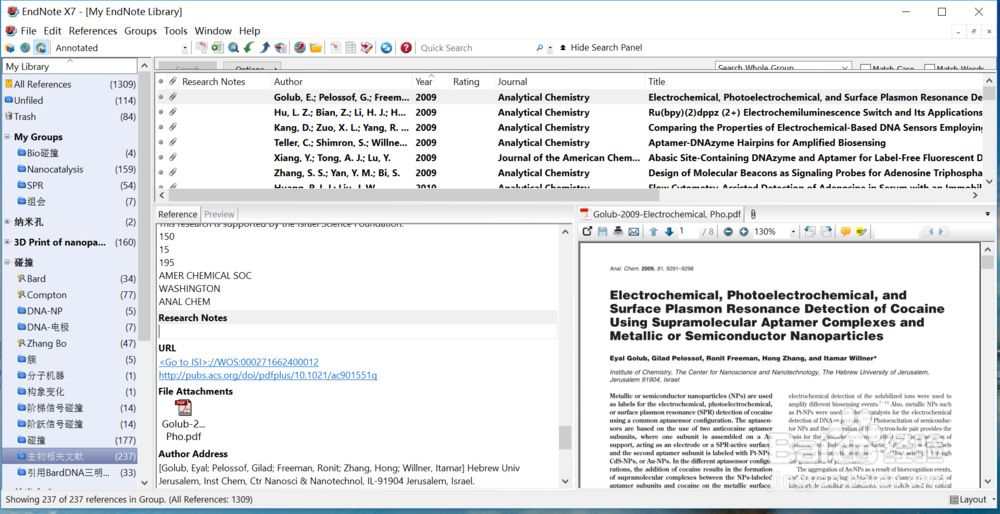Click the Return to Word Processor icon

pyautogui.click(x=366, y=48)
